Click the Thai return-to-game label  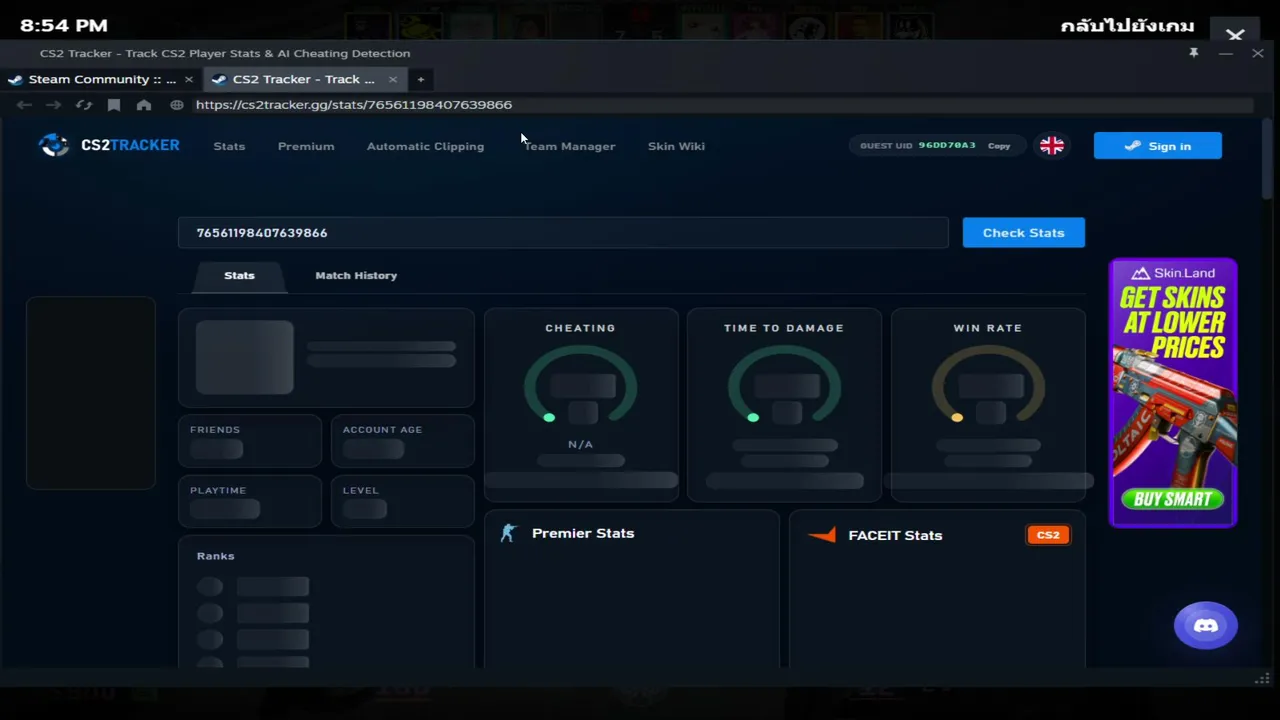(1127, 26)
